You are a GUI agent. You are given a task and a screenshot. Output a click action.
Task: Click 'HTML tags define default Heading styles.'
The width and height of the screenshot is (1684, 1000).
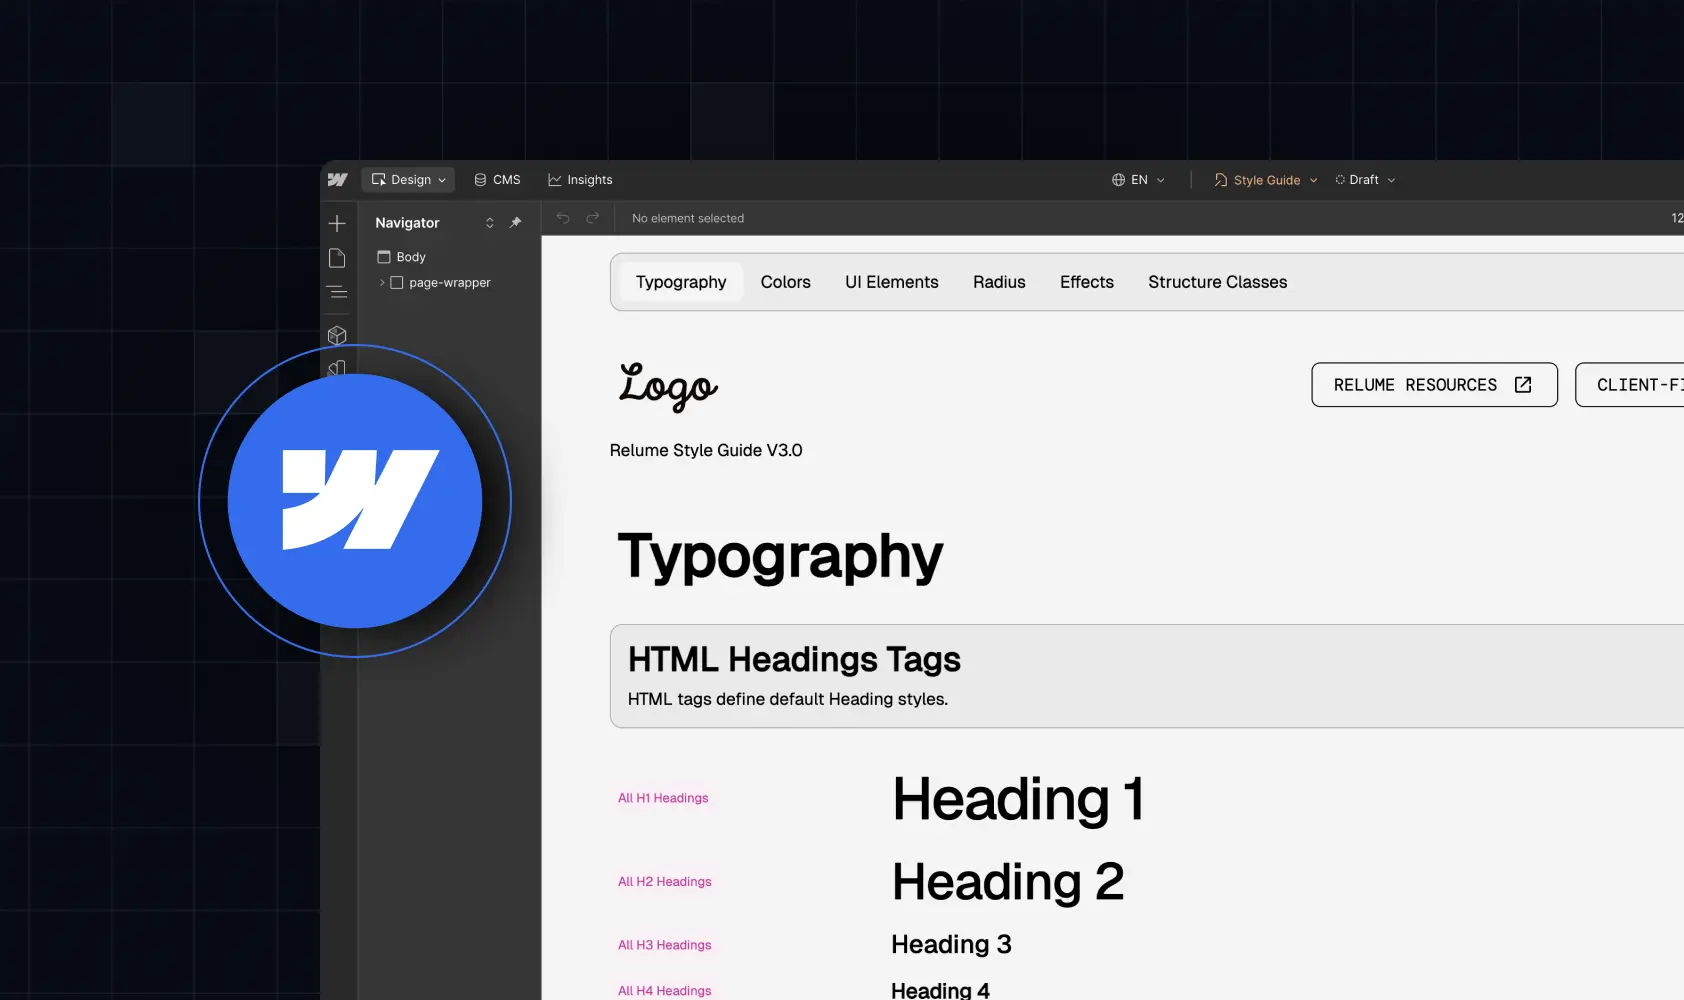[x=788, y=699]
